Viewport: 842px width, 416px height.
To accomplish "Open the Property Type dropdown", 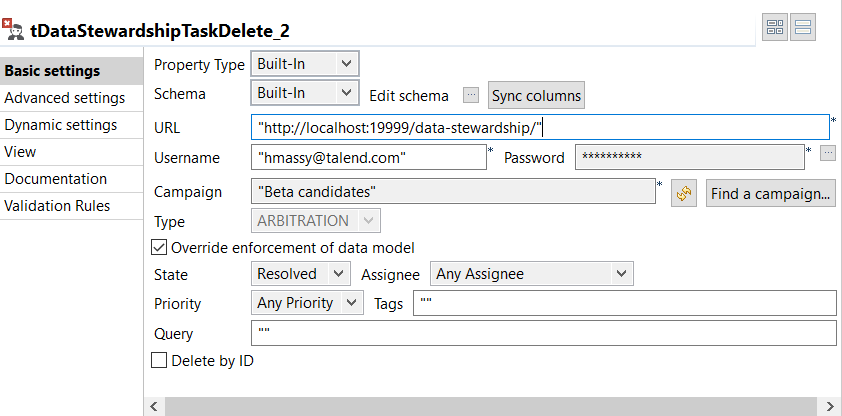I will [303, 64].
